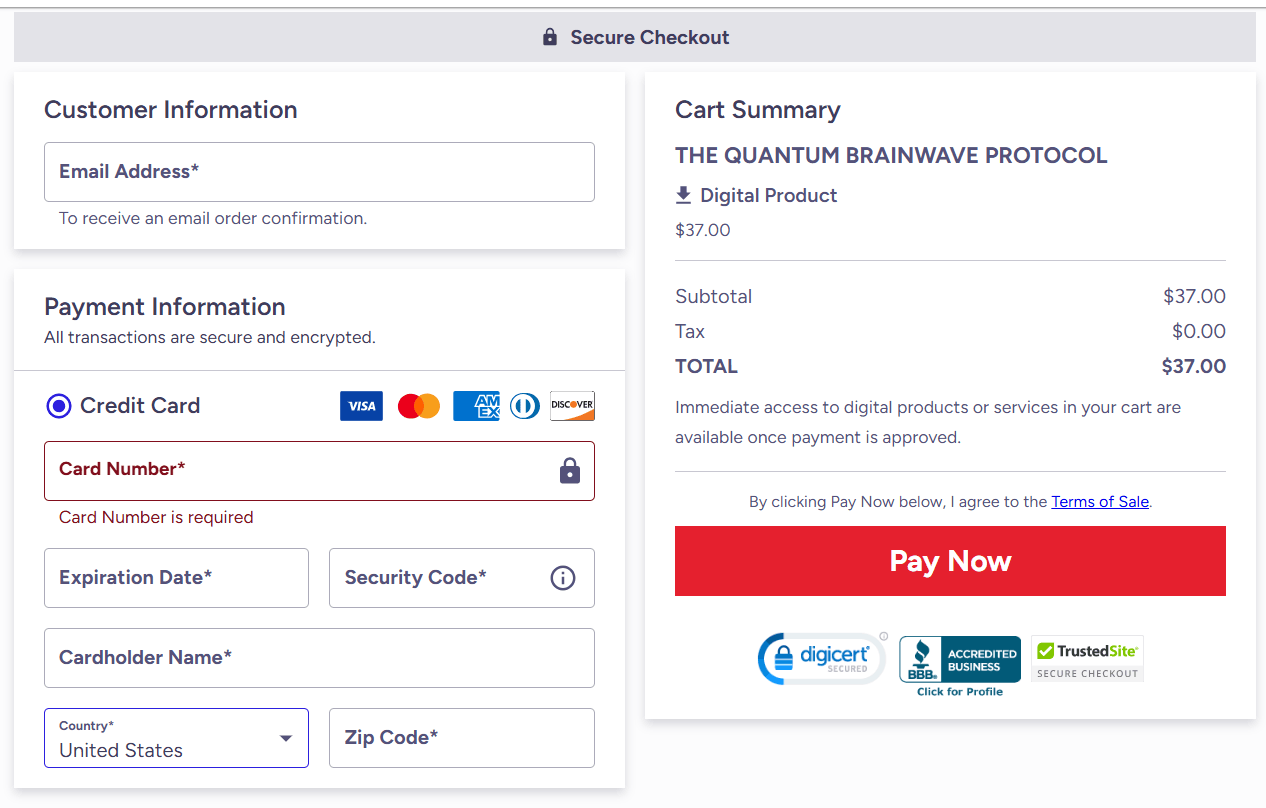Click for Profile under BBB badge
Screen dimensions: 1266x808
pyautogui.click(x=959, y=689)
